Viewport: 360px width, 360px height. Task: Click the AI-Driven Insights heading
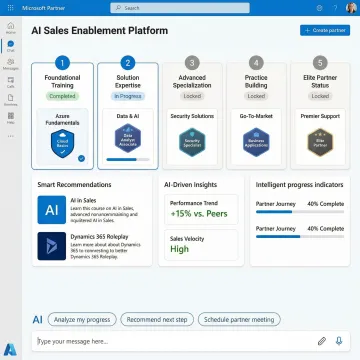click(x=190, y=185)
